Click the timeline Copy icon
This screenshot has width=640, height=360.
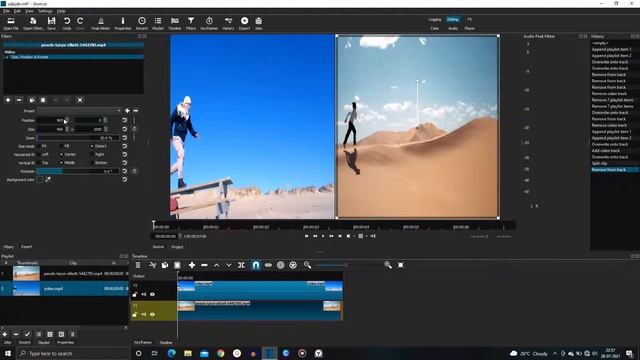tap(165, 265)
